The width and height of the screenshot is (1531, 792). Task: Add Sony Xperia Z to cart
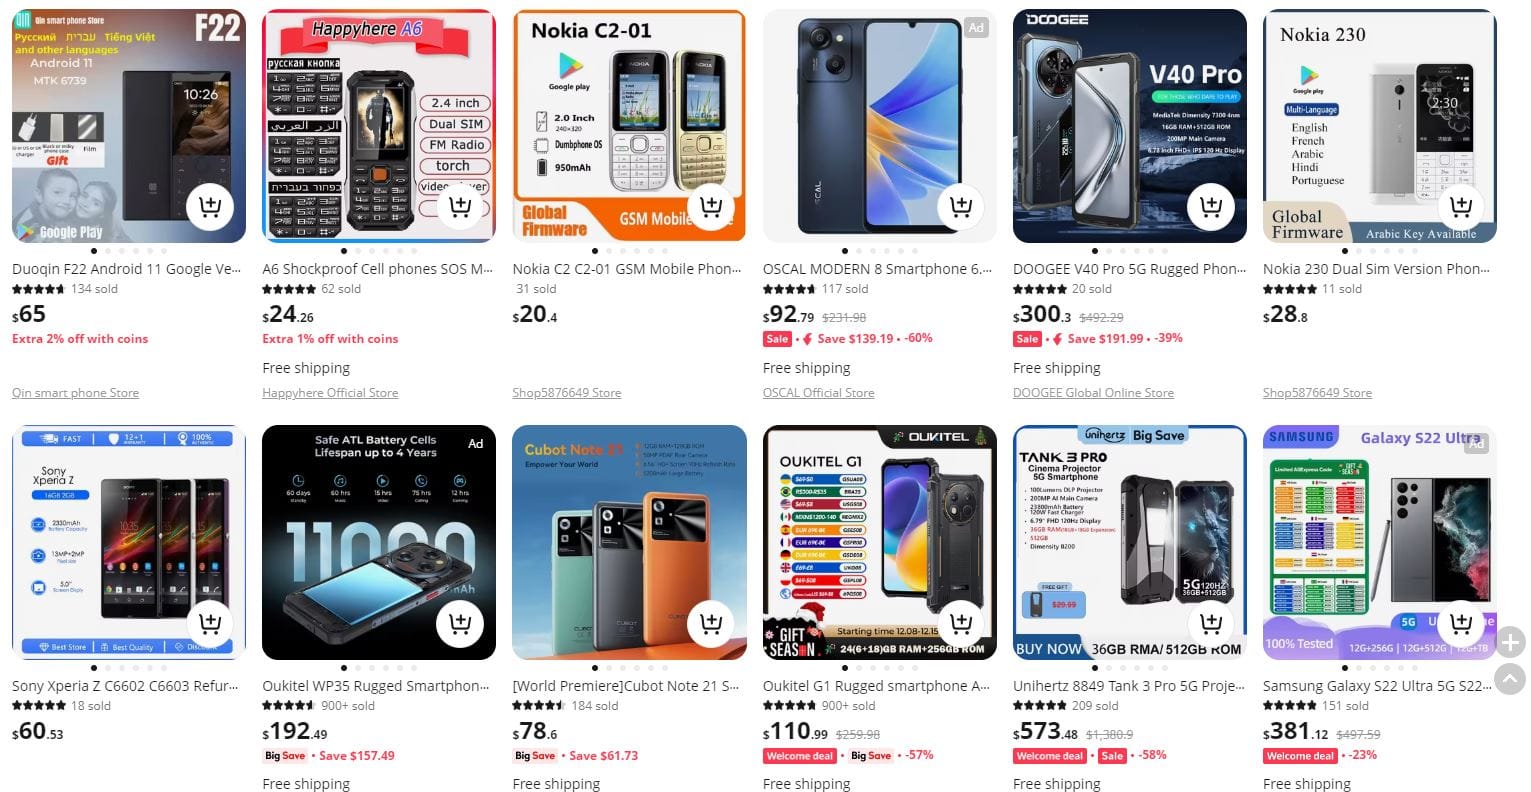pos(210,624)
